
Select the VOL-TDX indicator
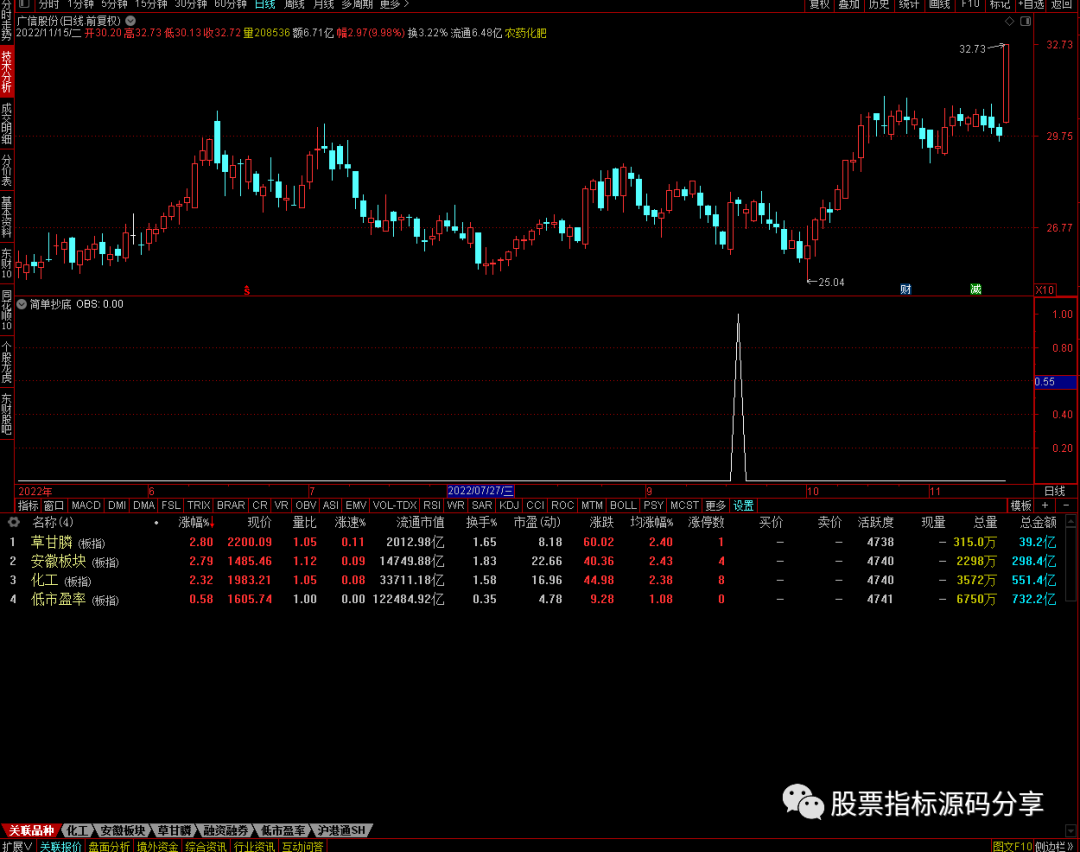click(x=395, y=506)
